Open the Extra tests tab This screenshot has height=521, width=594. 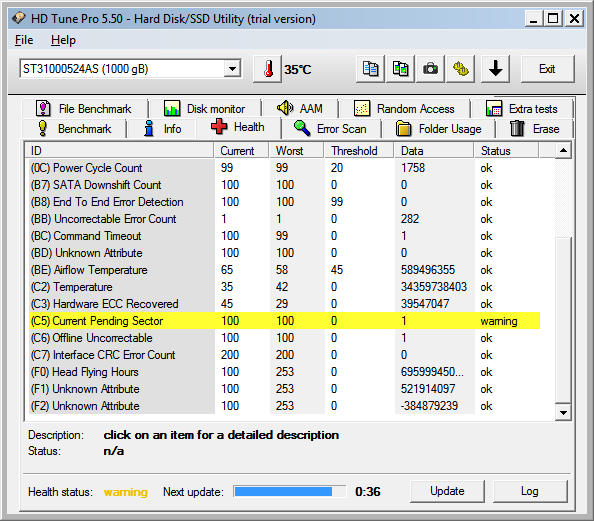click(x=522, y=109)
